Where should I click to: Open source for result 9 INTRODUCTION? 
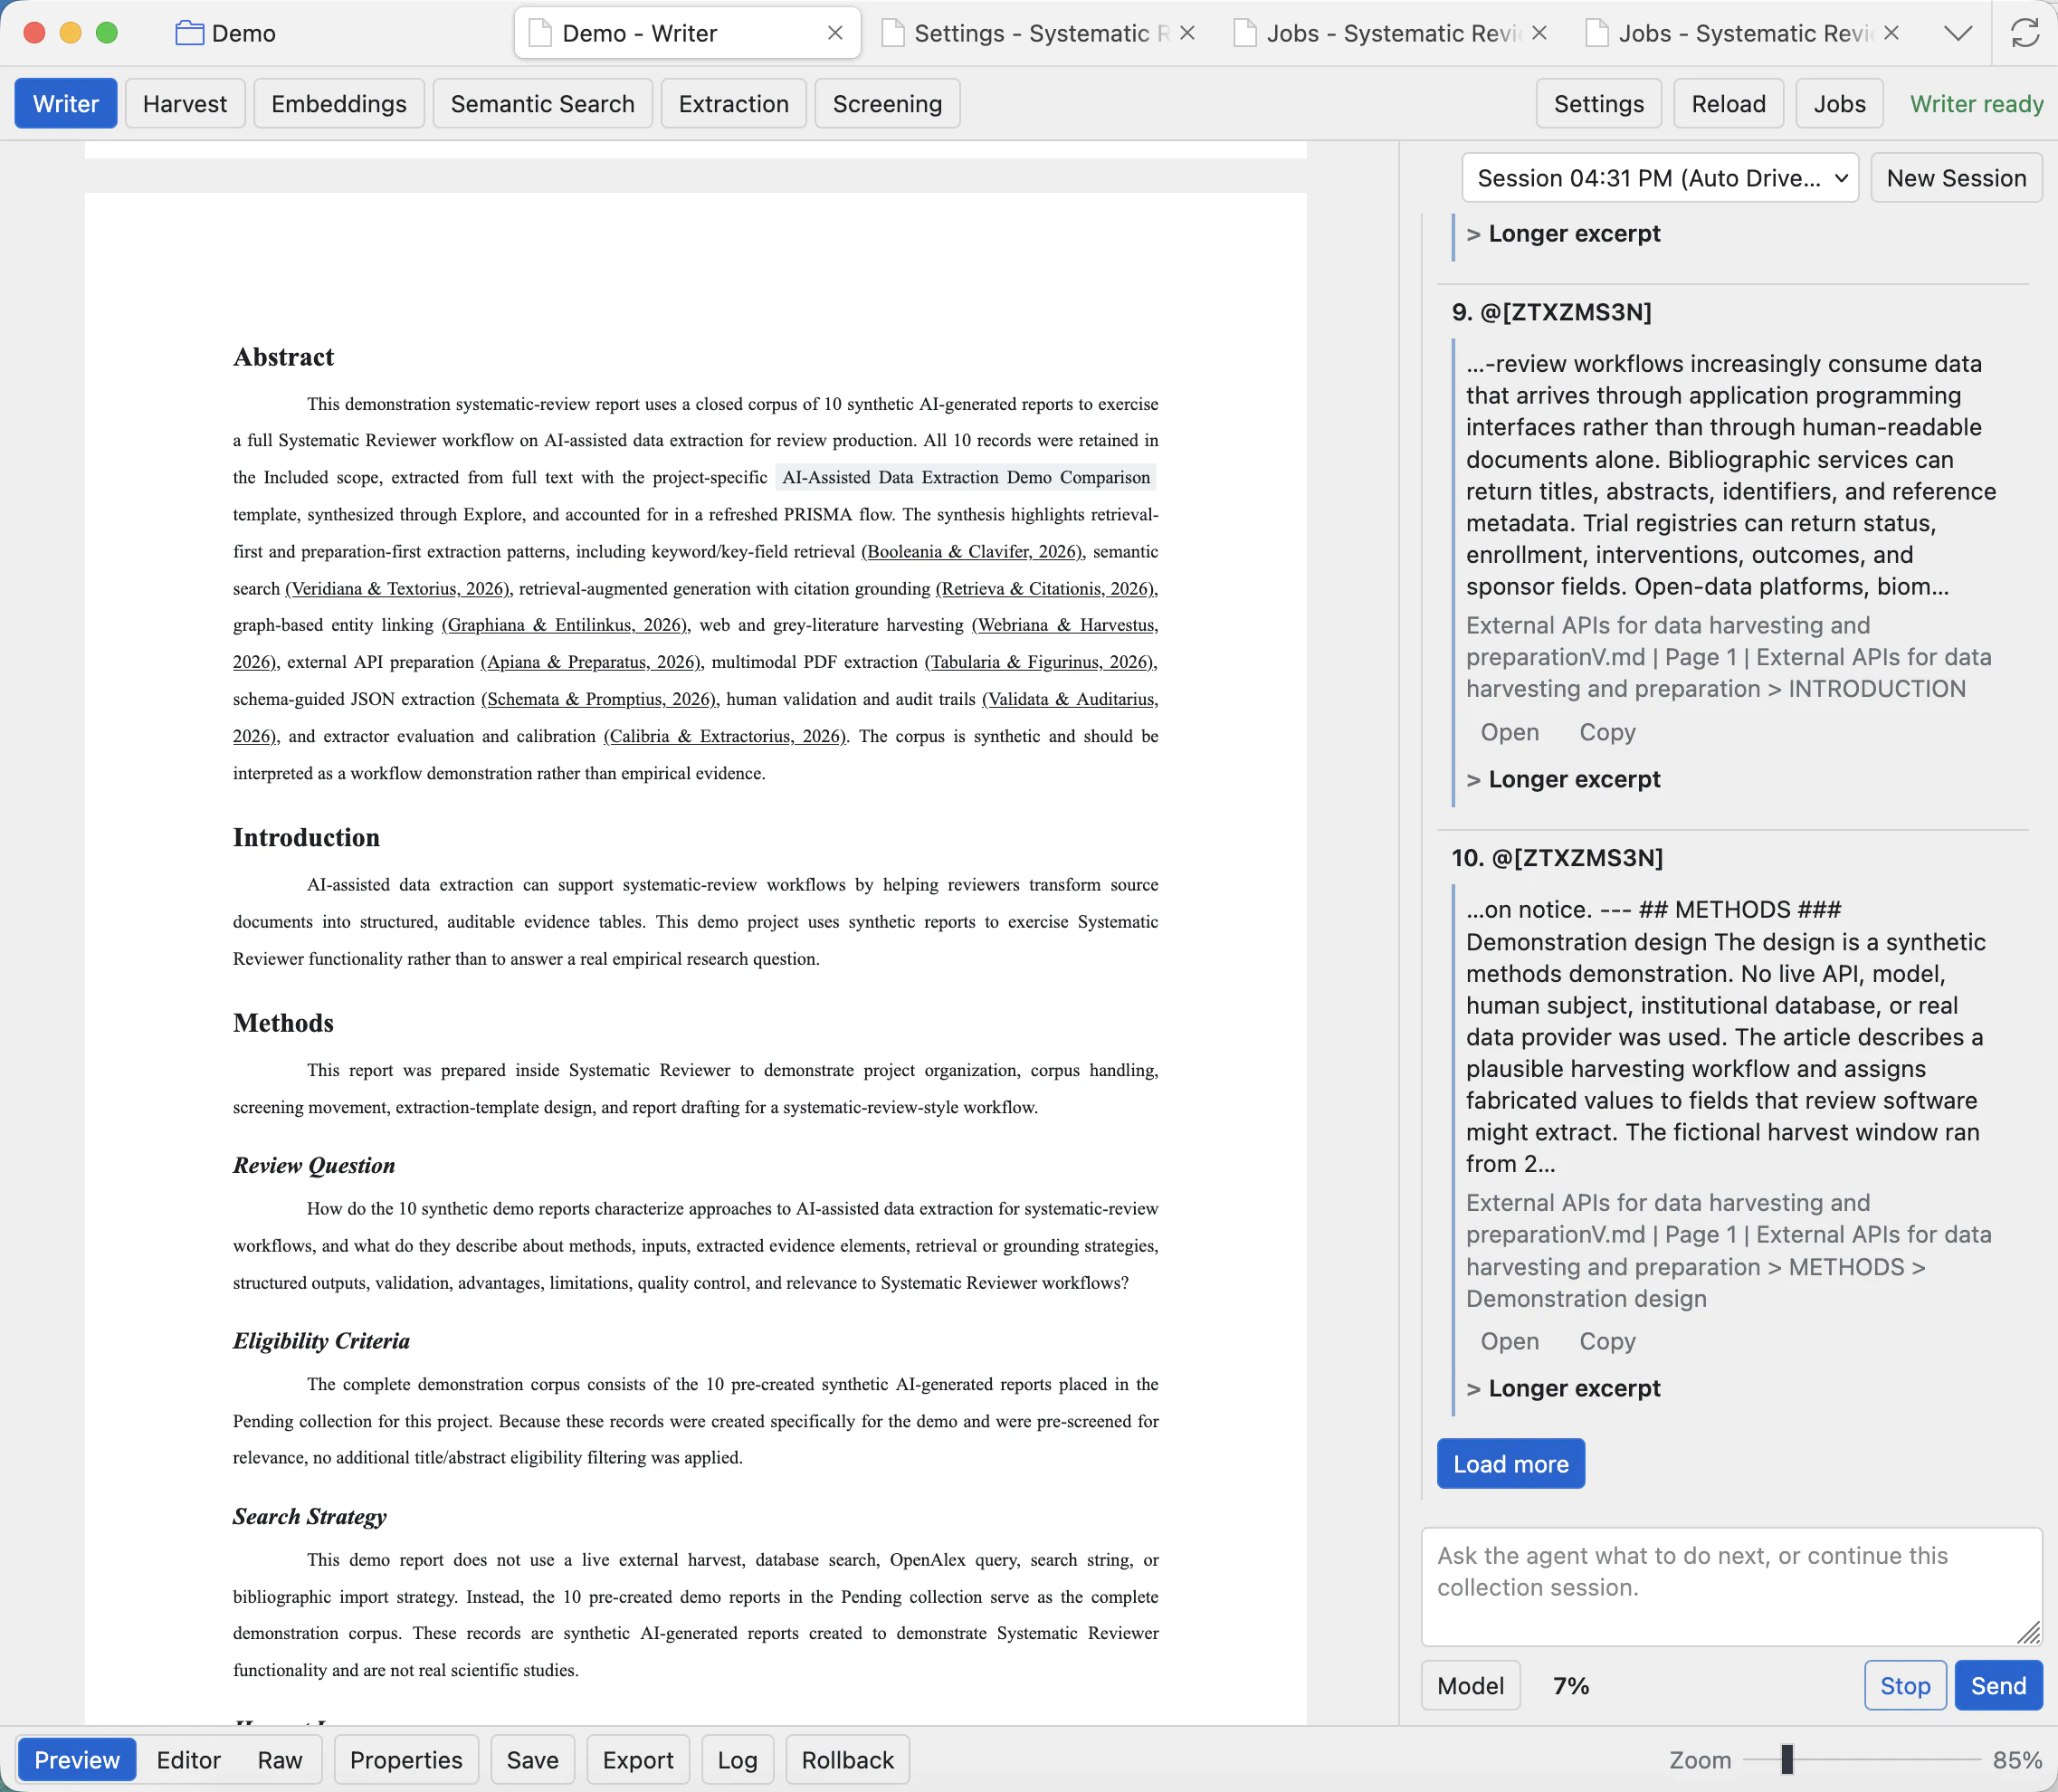[1509, 732]
